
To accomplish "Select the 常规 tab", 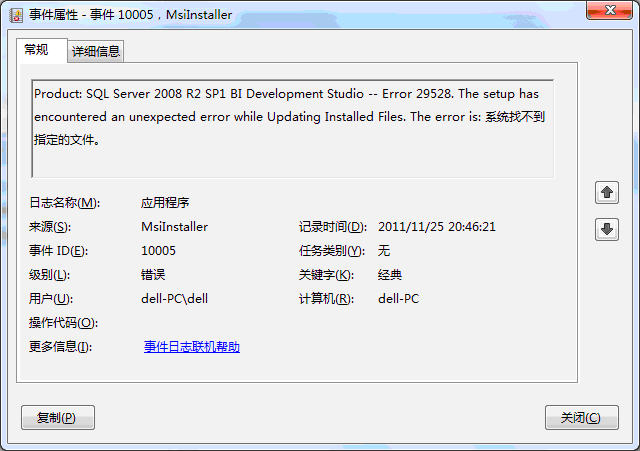I will pyautogui.click(x=42, y=50).
